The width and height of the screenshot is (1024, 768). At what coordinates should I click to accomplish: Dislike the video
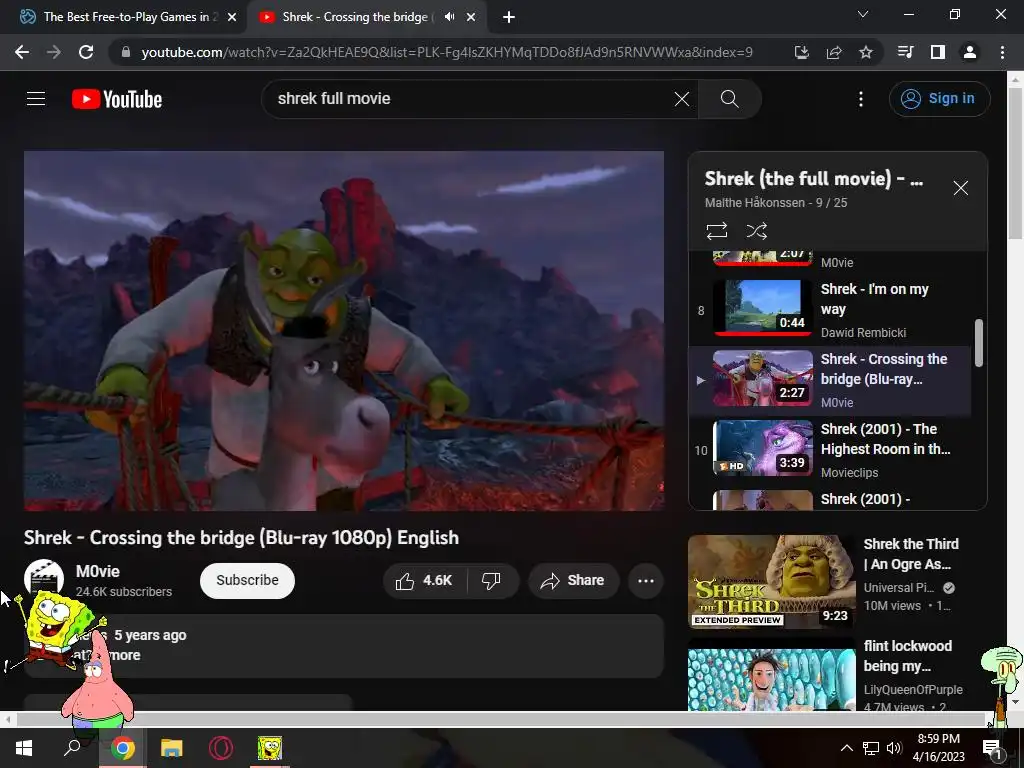491,581
